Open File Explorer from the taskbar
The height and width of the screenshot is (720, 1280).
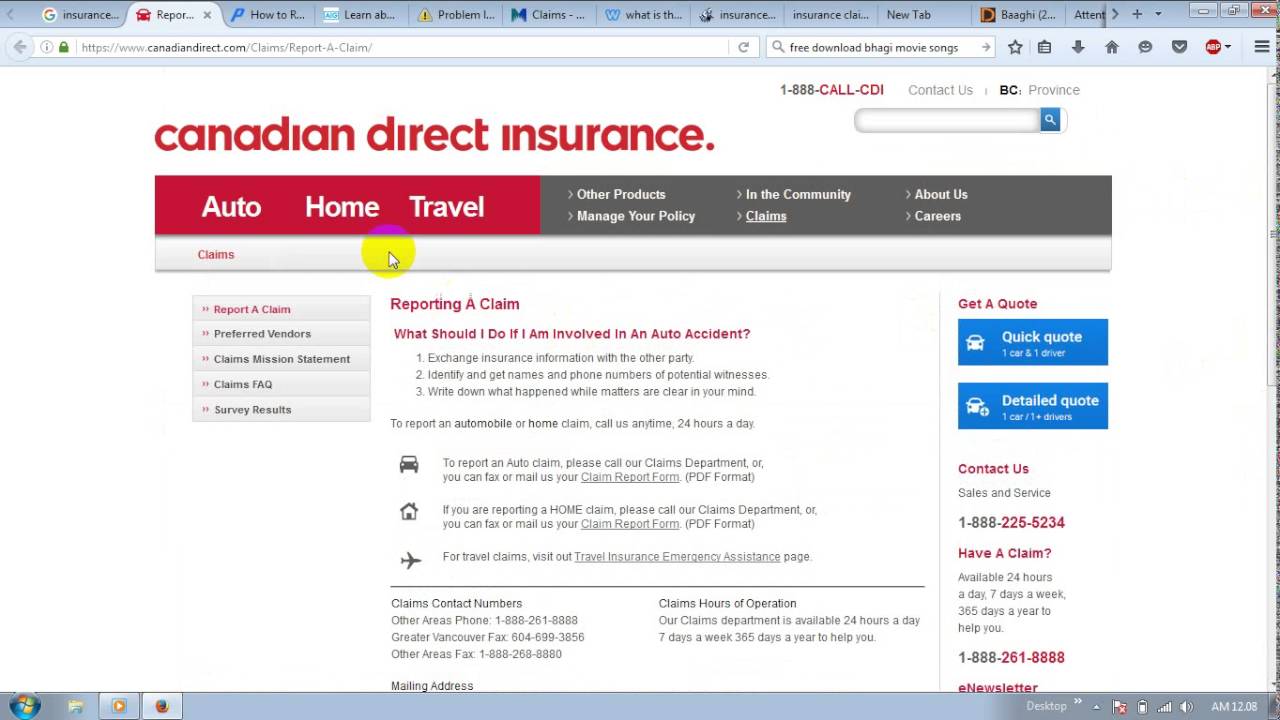point(76,706)
